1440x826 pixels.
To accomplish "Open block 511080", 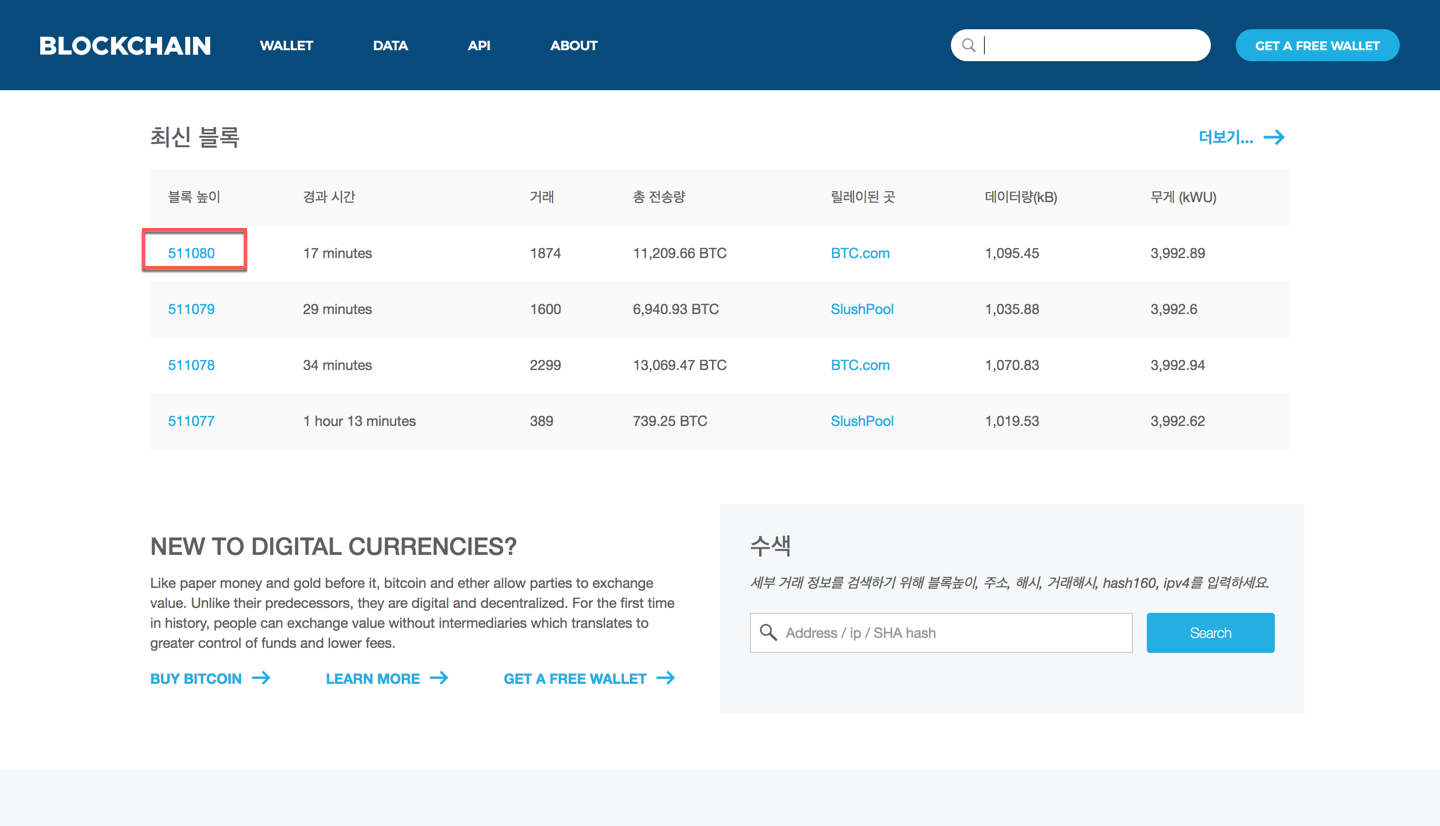I will 191,253.
